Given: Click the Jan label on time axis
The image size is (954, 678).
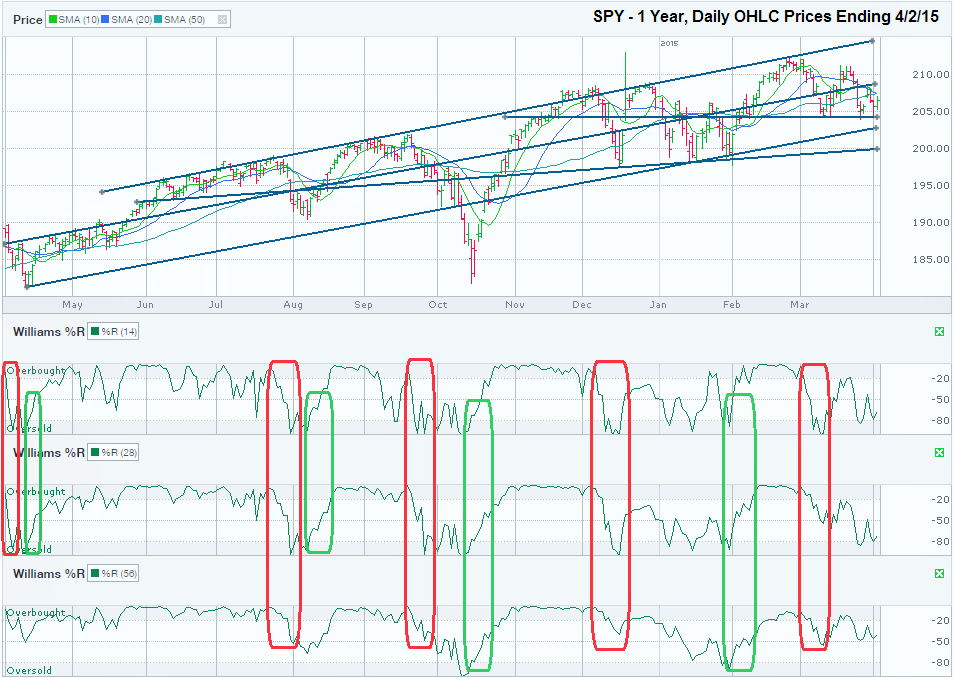Looking at the screenshot, I should (658, 304).
